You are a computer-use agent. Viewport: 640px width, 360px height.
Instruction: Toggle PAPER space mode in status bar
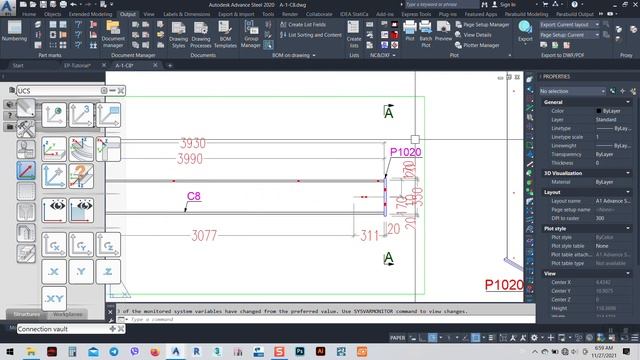tap(397, 338)
